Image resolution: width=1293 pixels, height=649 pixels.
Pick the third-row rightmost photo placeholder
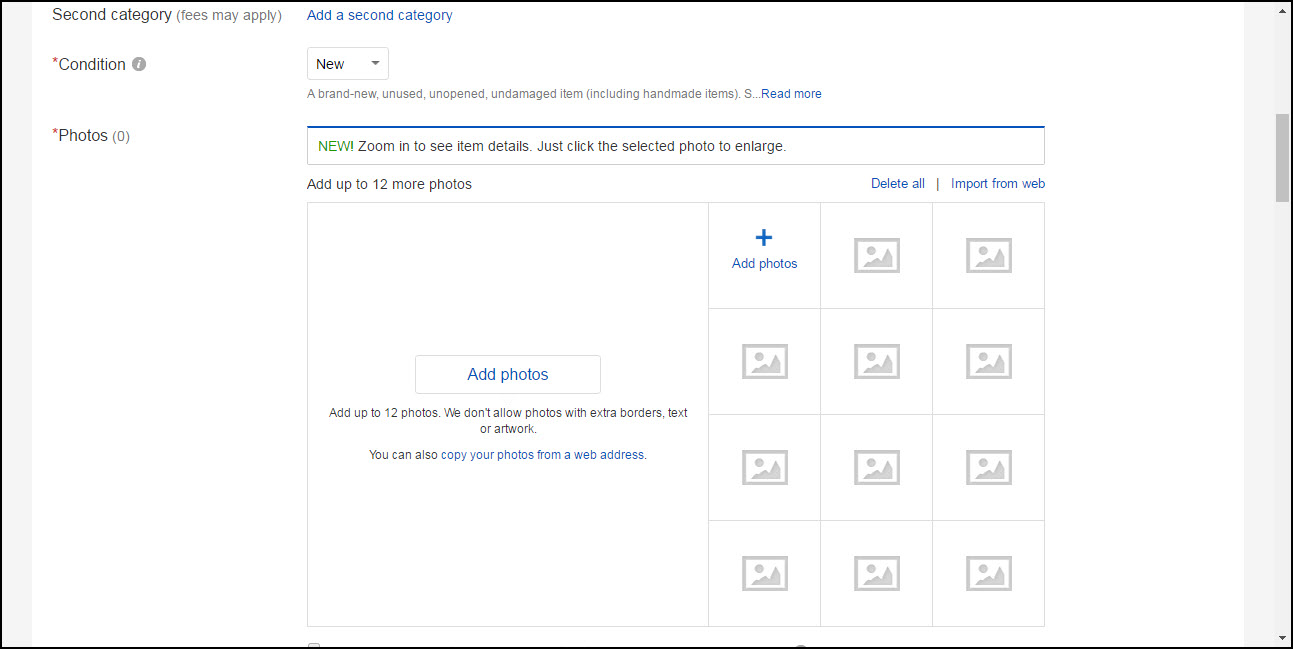pyautogui.click(x=988, y=467)
